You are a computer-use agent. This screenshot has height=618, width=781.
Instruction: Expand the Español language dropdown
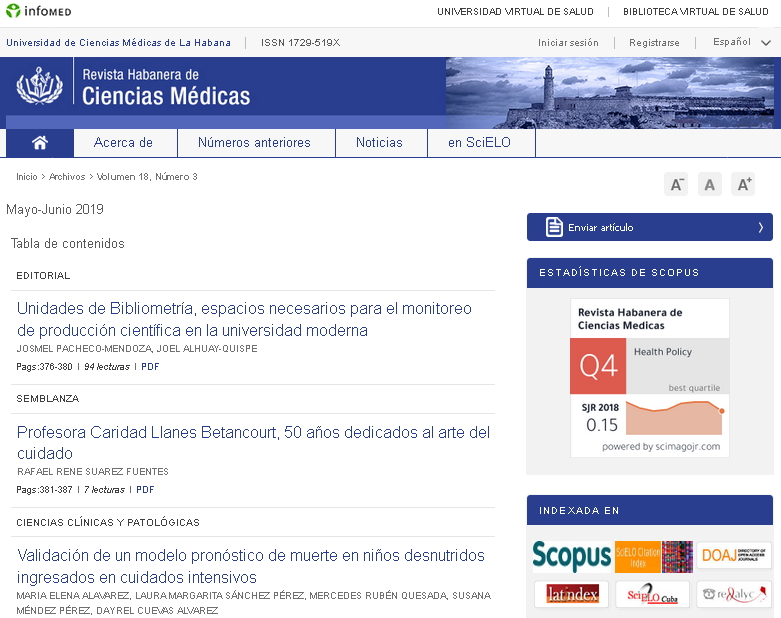(742, 42)
